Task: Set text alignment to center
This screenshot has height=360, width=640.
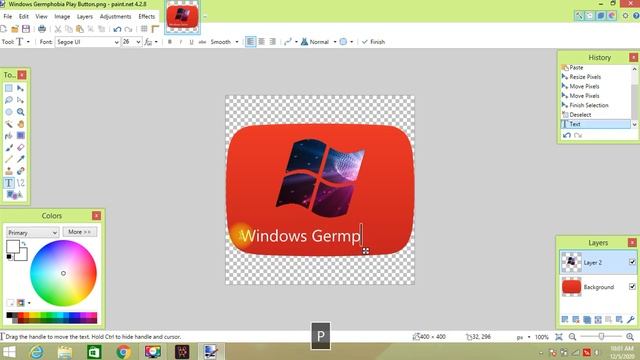Action: click(x=262, y=42)
